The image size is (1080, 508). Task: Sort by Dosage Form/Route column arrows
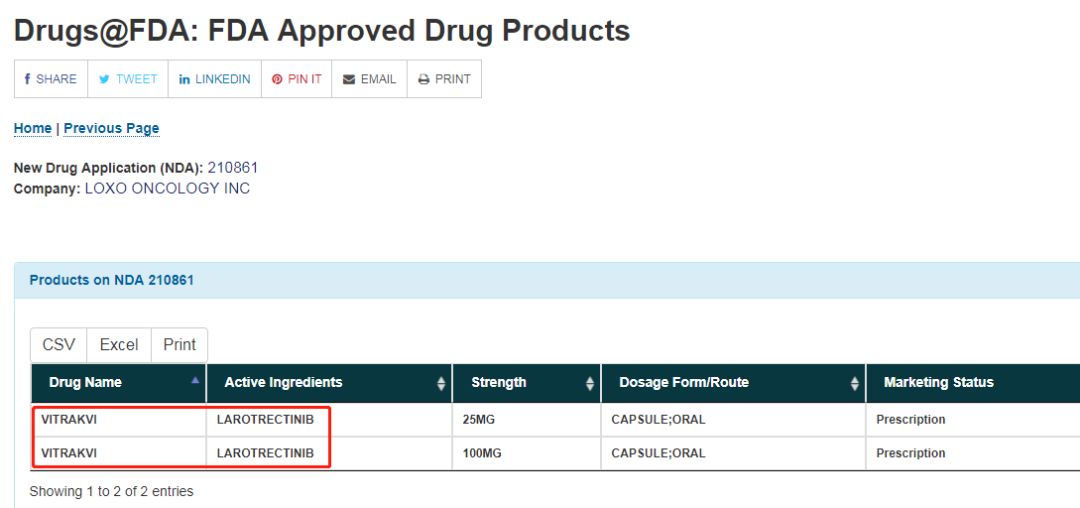pos(855,383)
